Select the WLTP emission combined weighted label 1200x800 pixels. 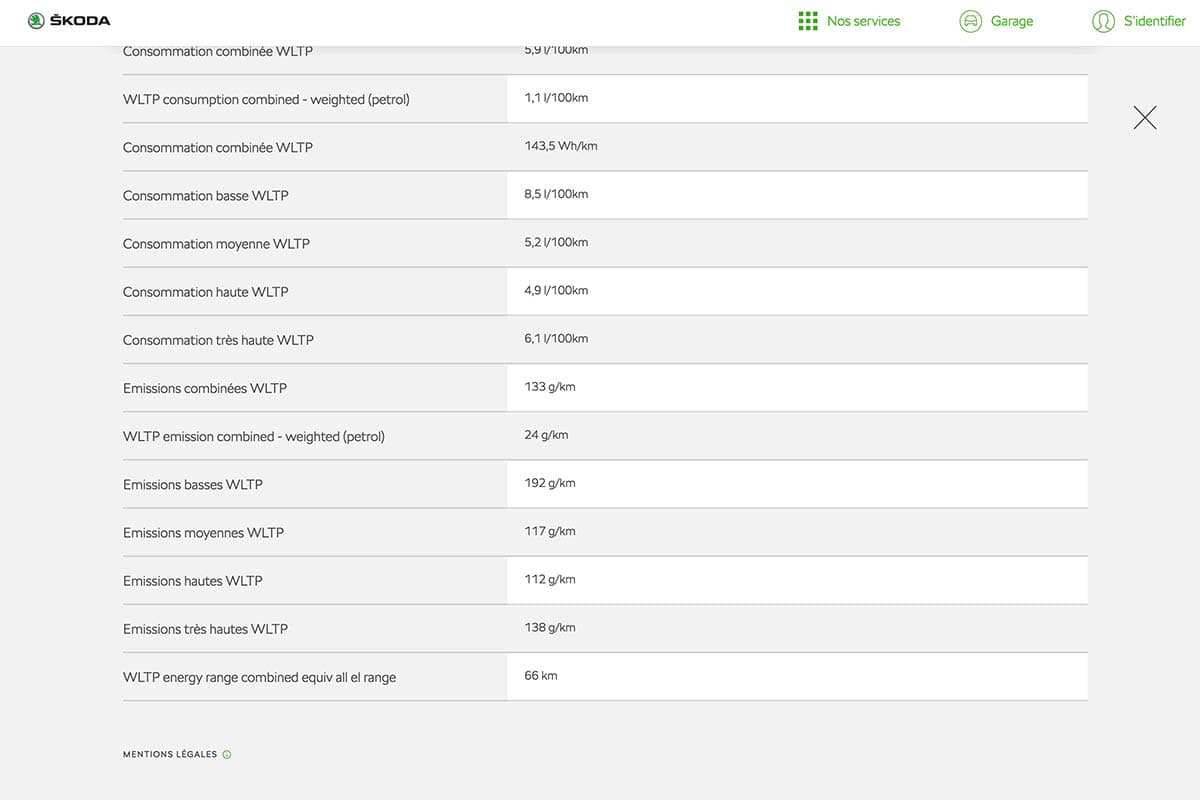(x=253, y=436)
